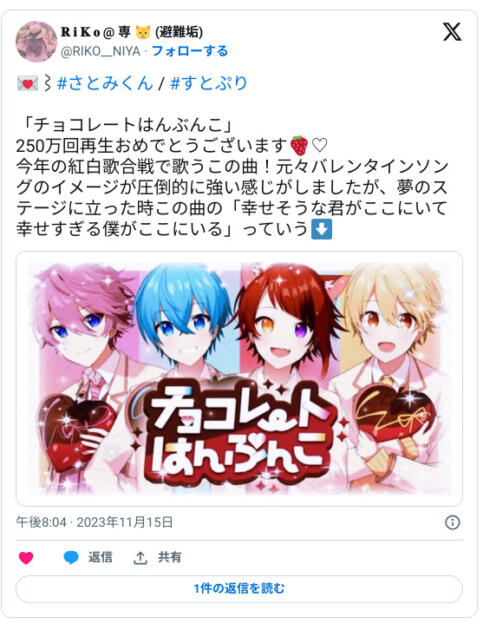Image resolution: width=483 pixels, height=630 pixels.
Task: Click the 共有 share label
Action: pos(170,557)
